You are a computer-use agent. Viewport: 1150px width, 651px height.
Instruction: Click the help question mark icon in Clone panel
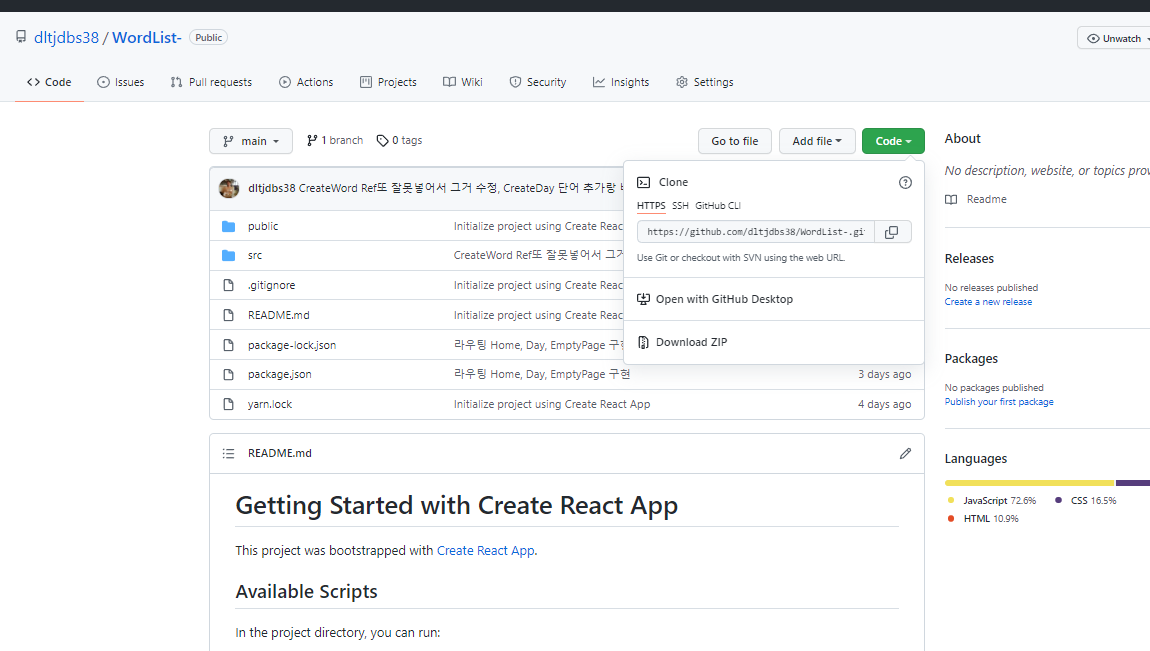point(905,183)
